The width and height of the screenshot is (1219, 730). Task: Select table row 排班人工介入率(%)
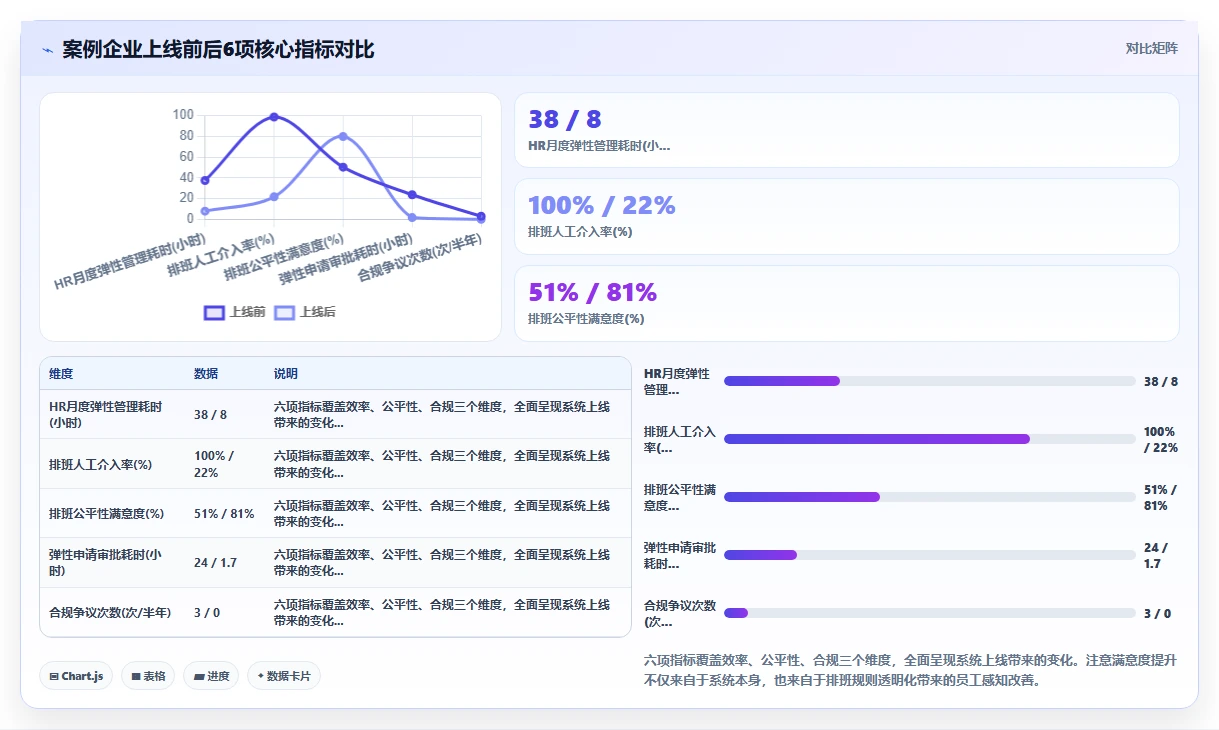[x=335, y=464]
